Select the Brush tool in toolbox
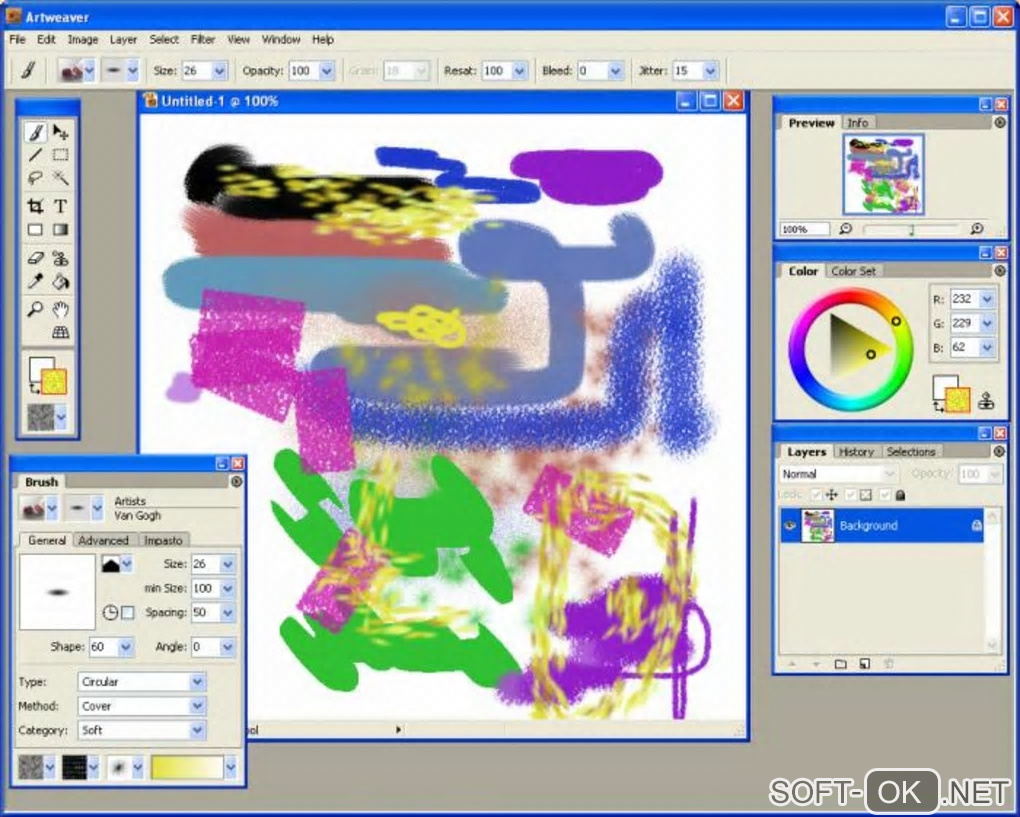Image resolution: width=1020 pixels, height=817 pixels. tap(35, 133)
